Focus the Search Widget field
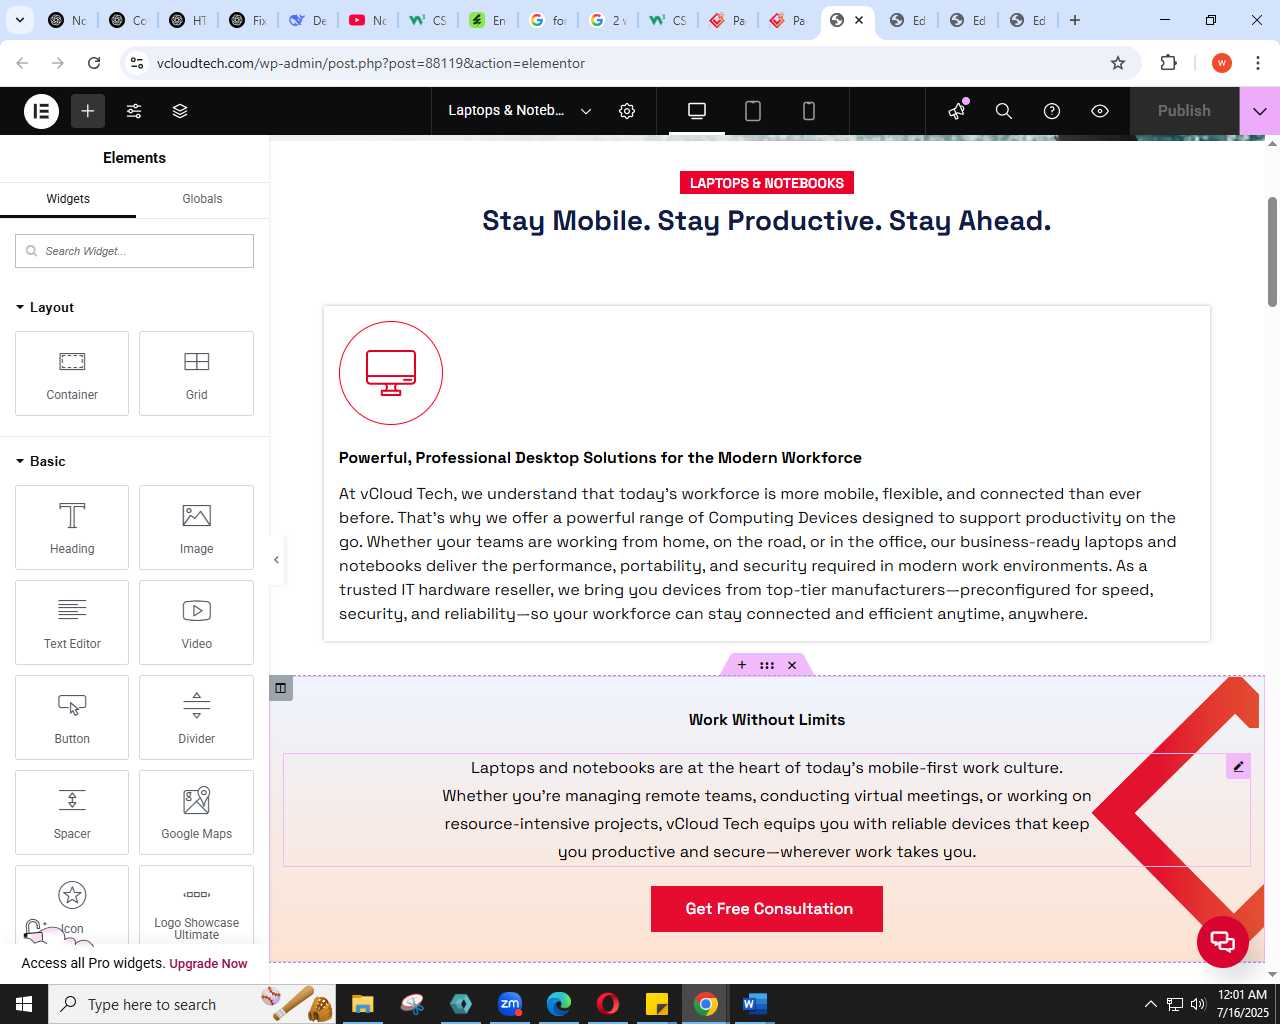 [134, 251]
